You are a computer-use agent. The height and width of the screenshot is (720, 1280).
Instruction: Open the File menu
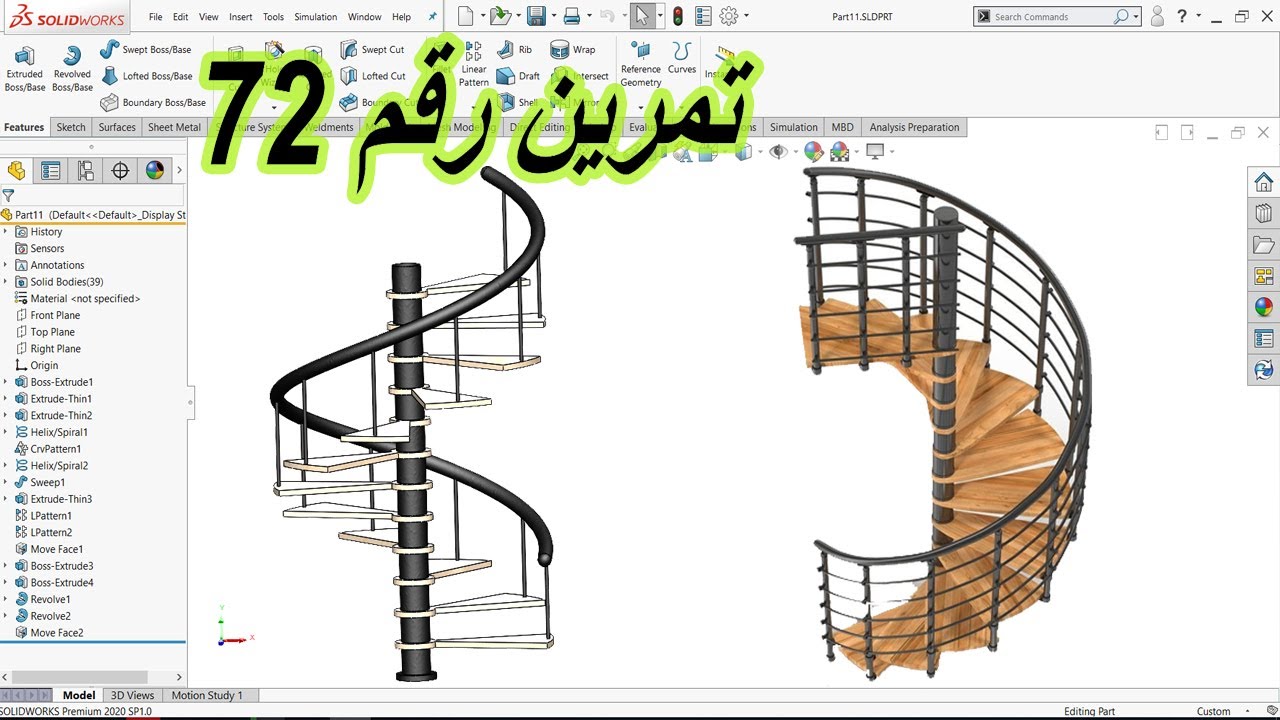155,17
